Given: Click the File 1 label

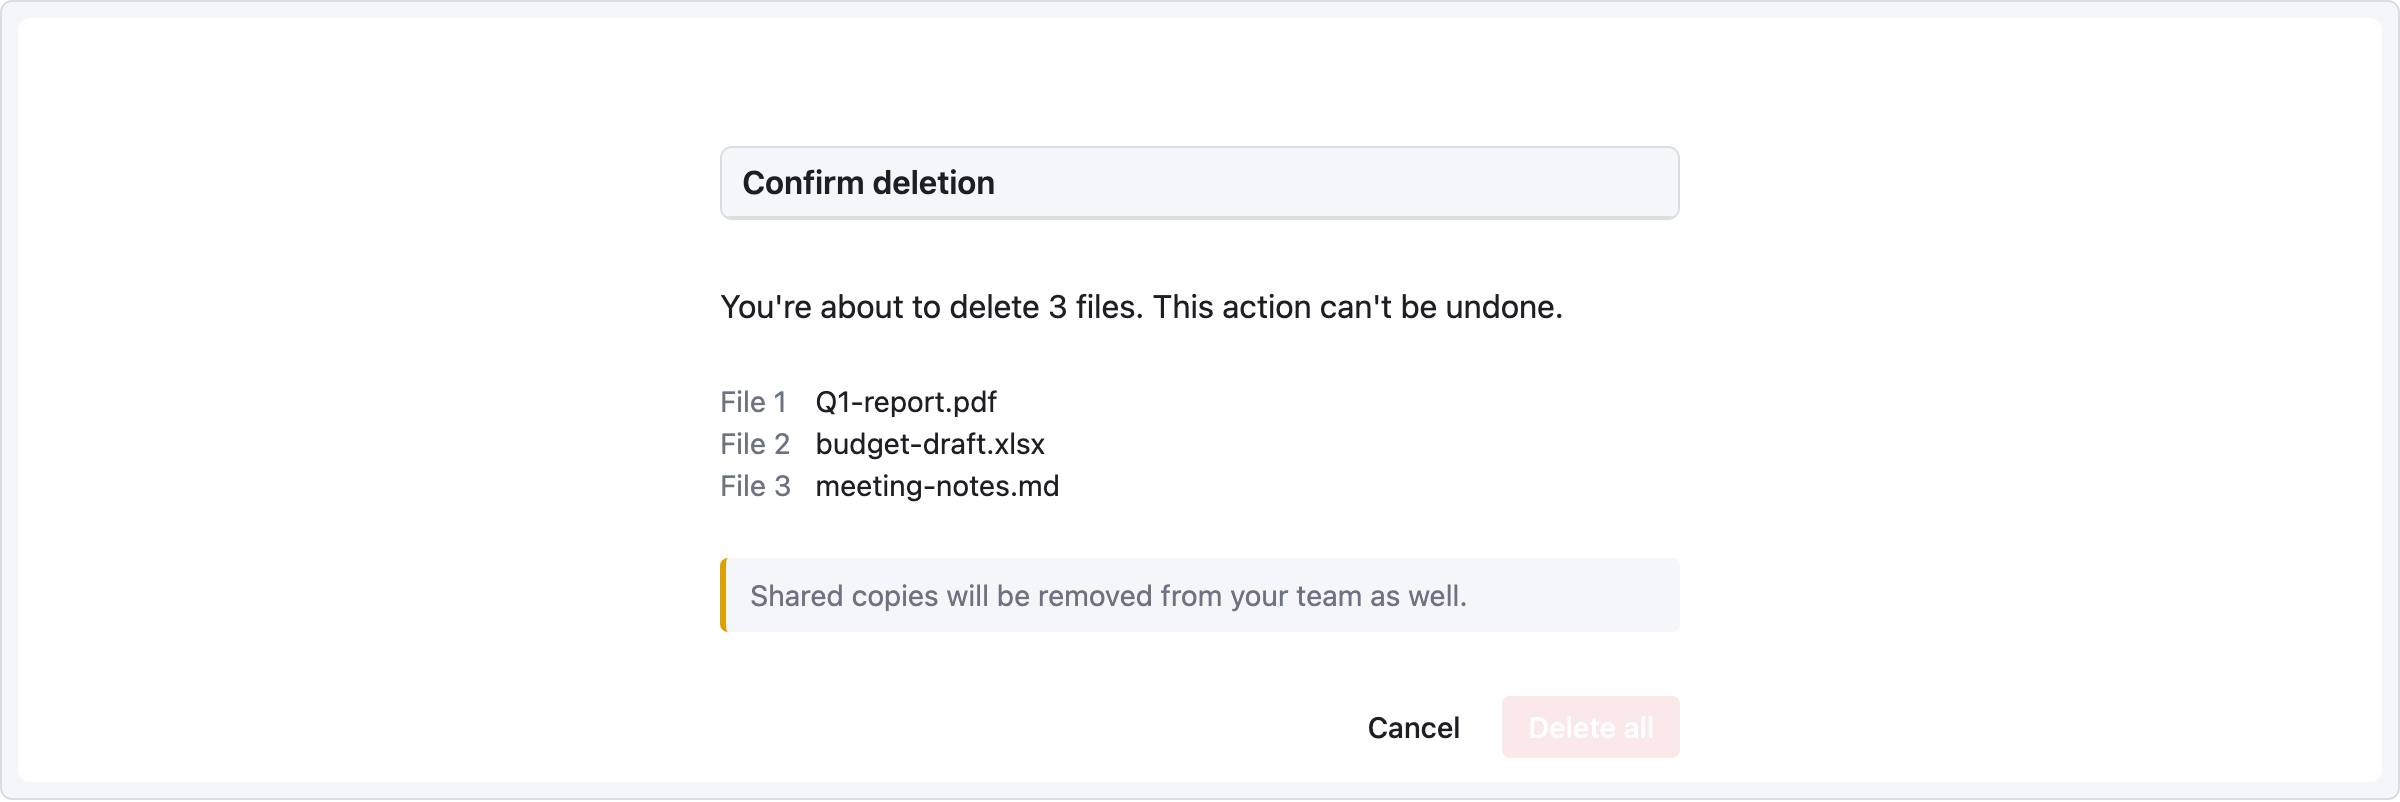Looking at the screenshot, I should coord(754,402).
